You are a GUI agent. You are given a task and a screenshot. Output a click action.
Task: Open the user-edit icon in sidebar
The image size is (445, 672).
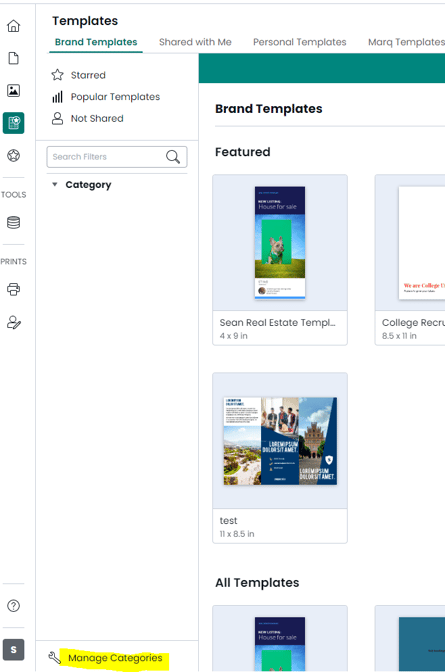pyautogui.click(x=13, y=322)
